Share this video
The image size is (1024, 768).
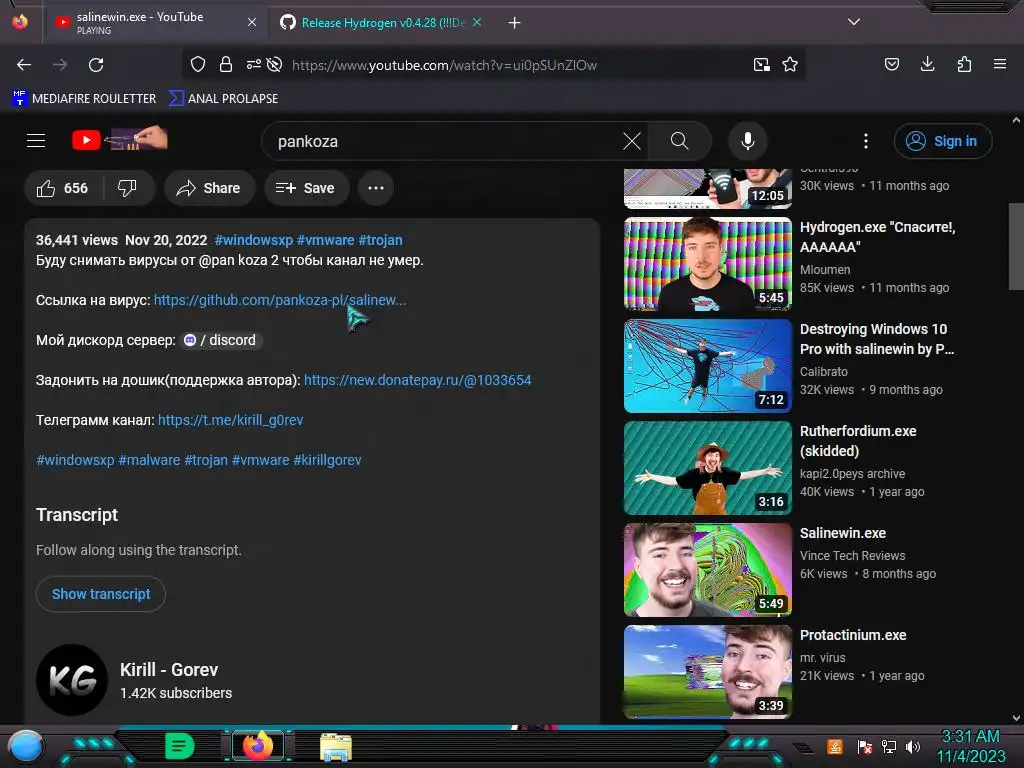click(209, 188)
